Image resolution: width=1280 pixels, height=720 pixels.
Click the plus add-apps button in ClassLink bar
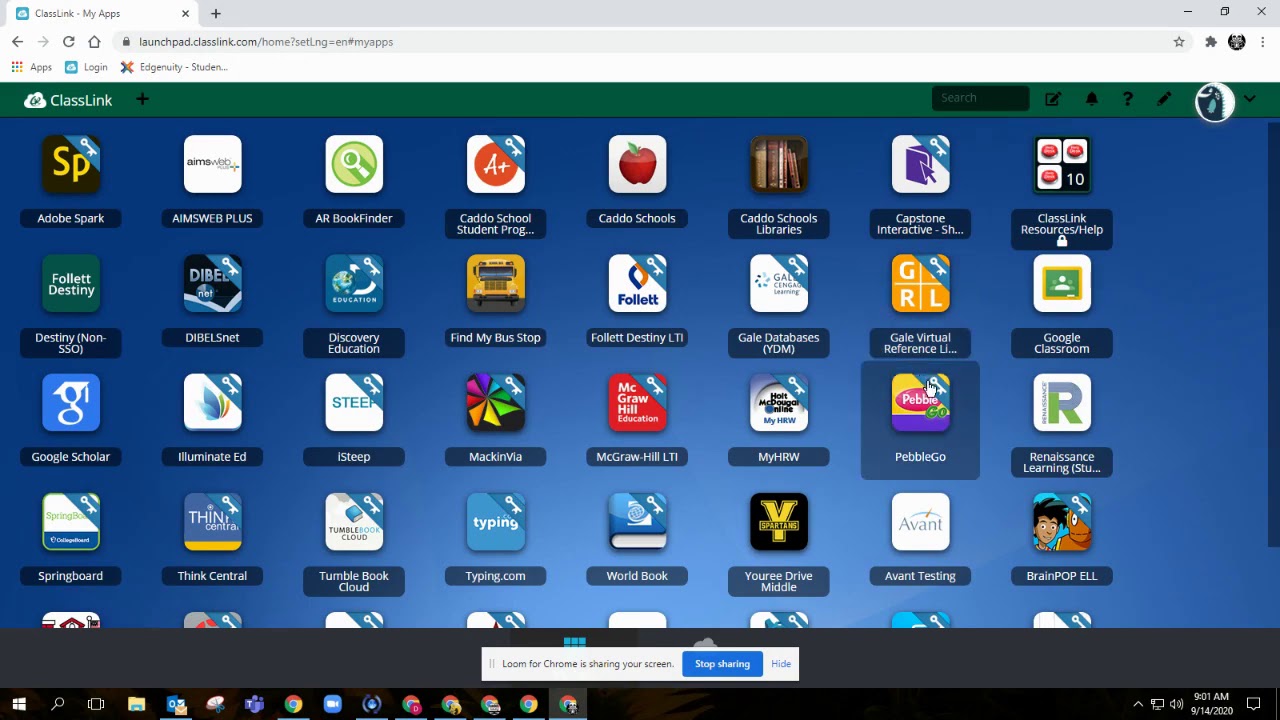pyautogui.click(x=142, y=99)
